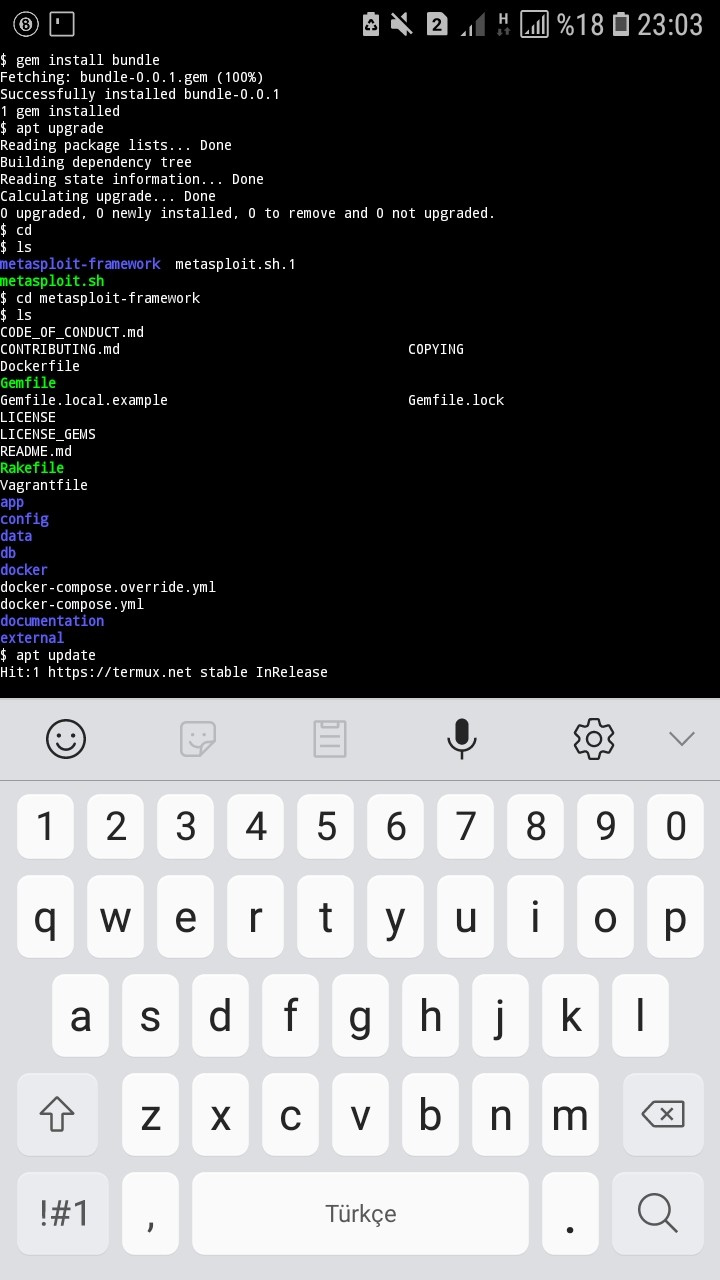Tap the backspace delete key
Screen dimensions: 720x1280
pos(662,1113)
